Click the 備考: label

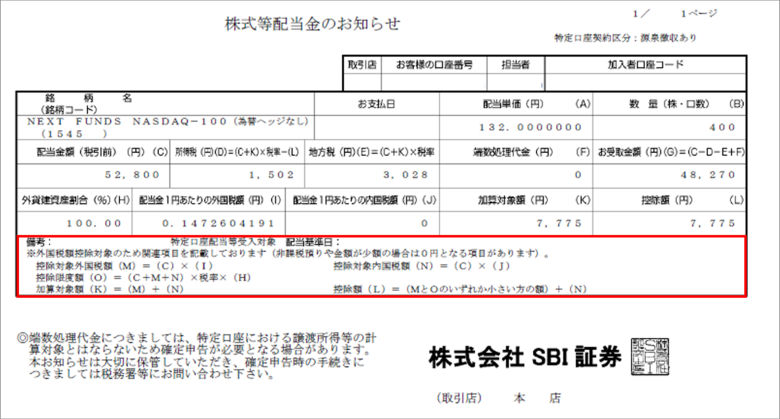click(x=39, y=242)
